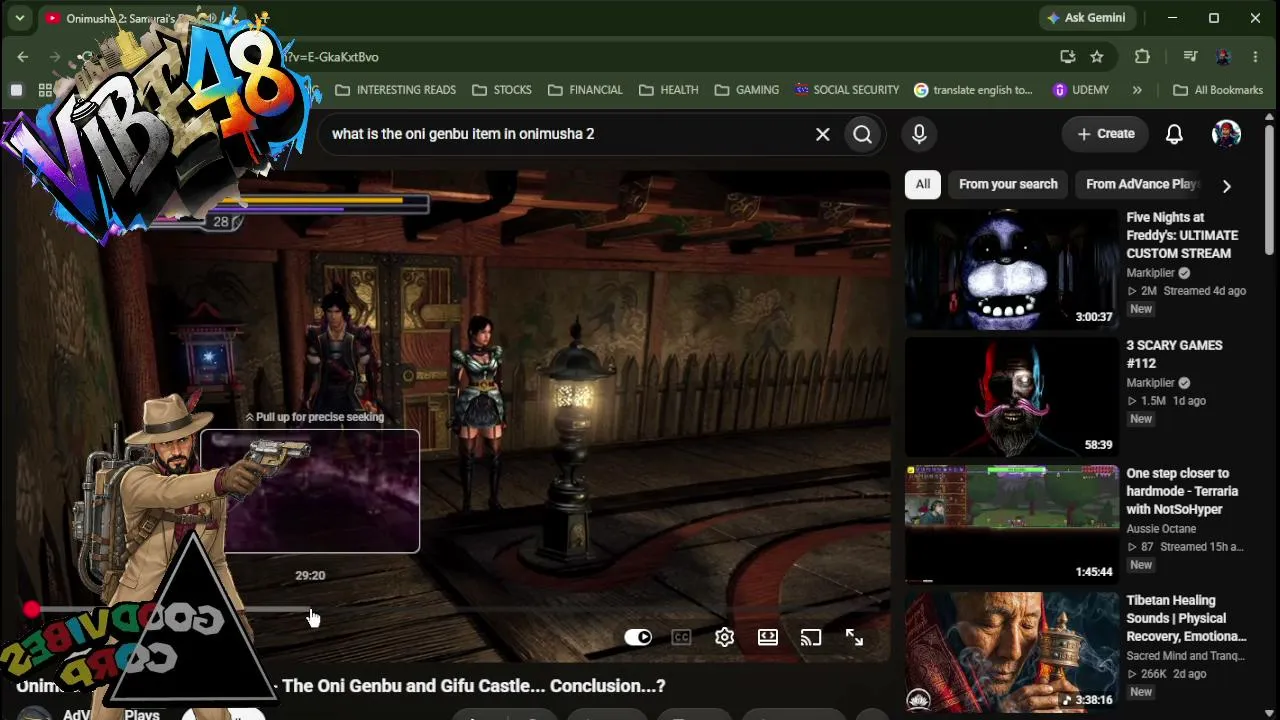Open the tab groups icon in bookmarks bar
Image resolution: width=1280 pixels, height=720 pixels.
point(16,90)
